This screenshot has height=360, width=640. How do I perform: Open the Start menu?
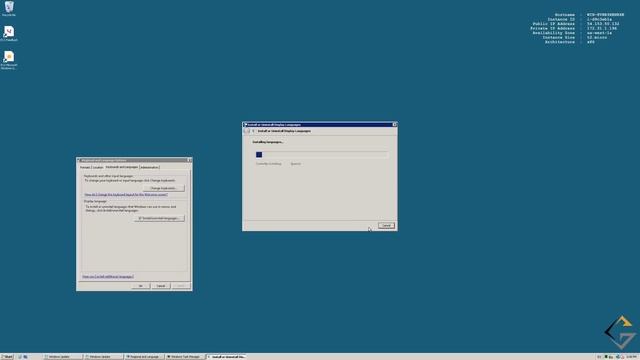click(7, 357)
